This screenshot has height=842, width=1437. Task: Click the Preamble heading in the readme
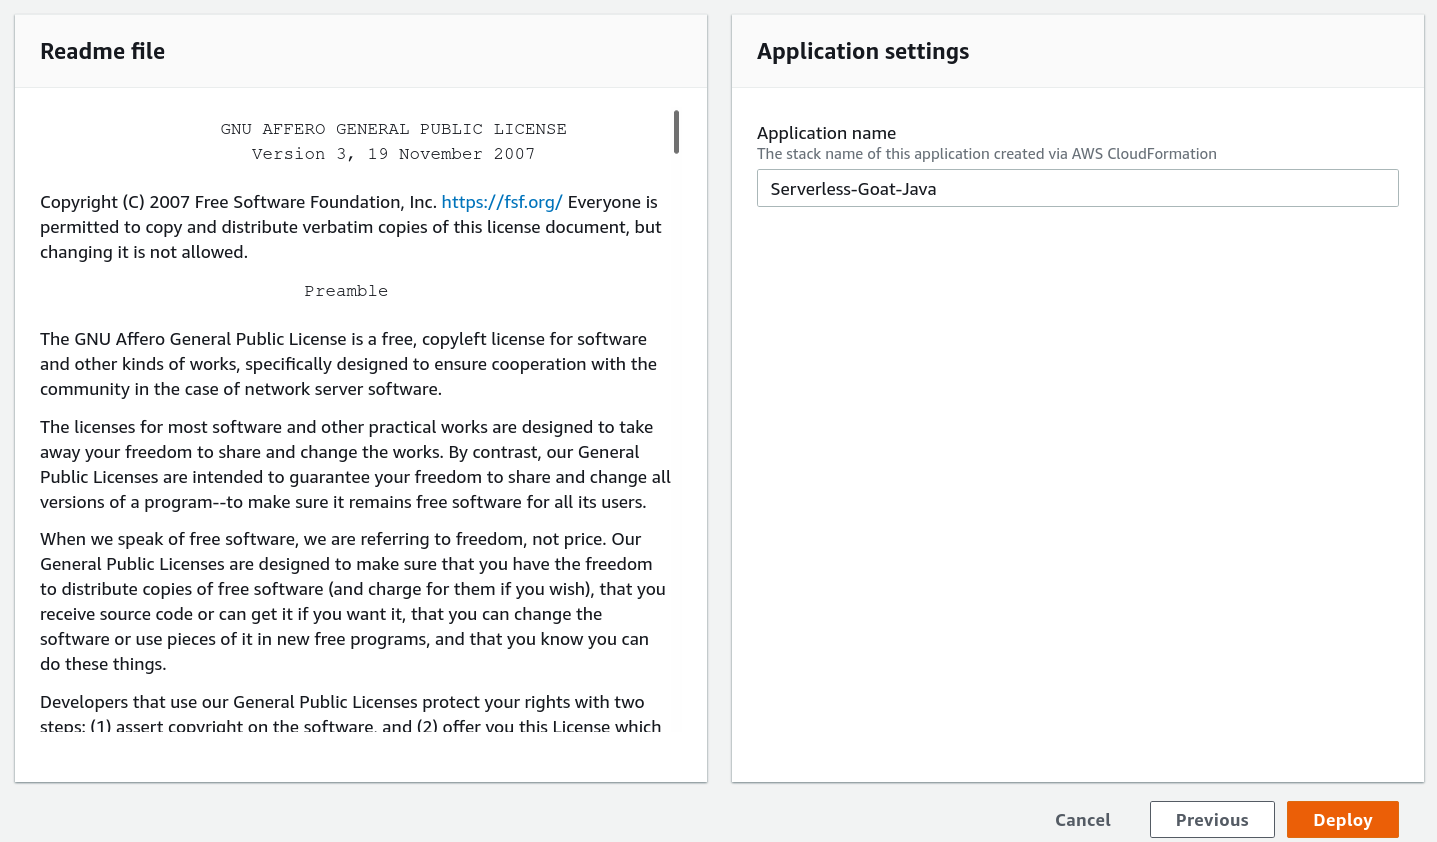pyautogui.click(x=346, y=290)
